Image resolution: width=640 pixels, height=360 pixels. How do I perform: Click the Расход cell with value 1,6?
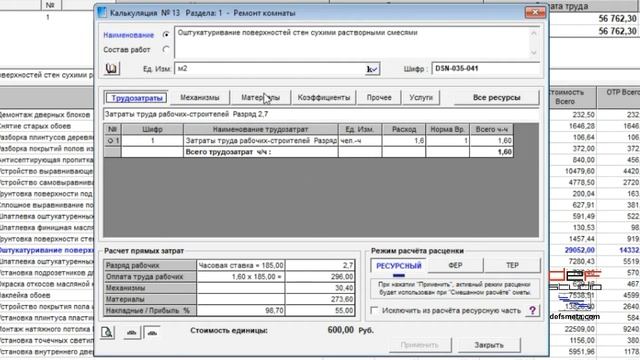pos(404,141)
